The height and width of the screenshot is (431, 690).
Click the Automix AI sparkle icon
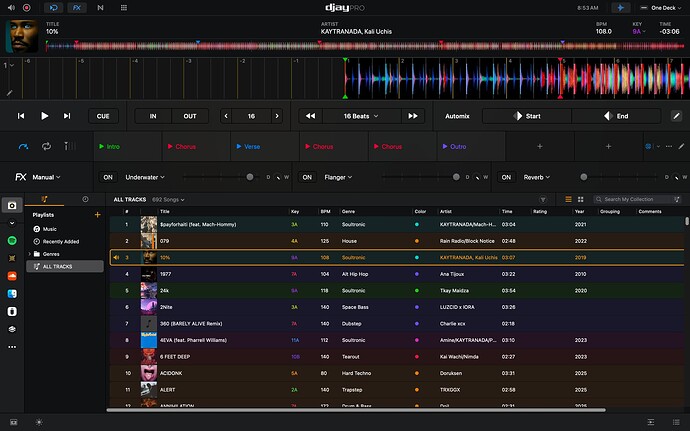click(x=620, y=7)
